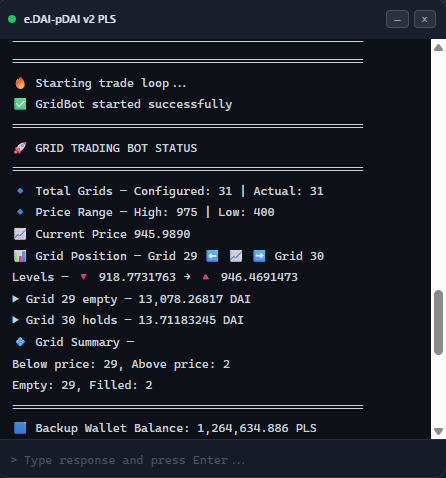The width and height of the screenshot is (446, 478).
Task: Click the rocket icon beside GRID TRADING BOT STATUS
Action: [20, 148]
